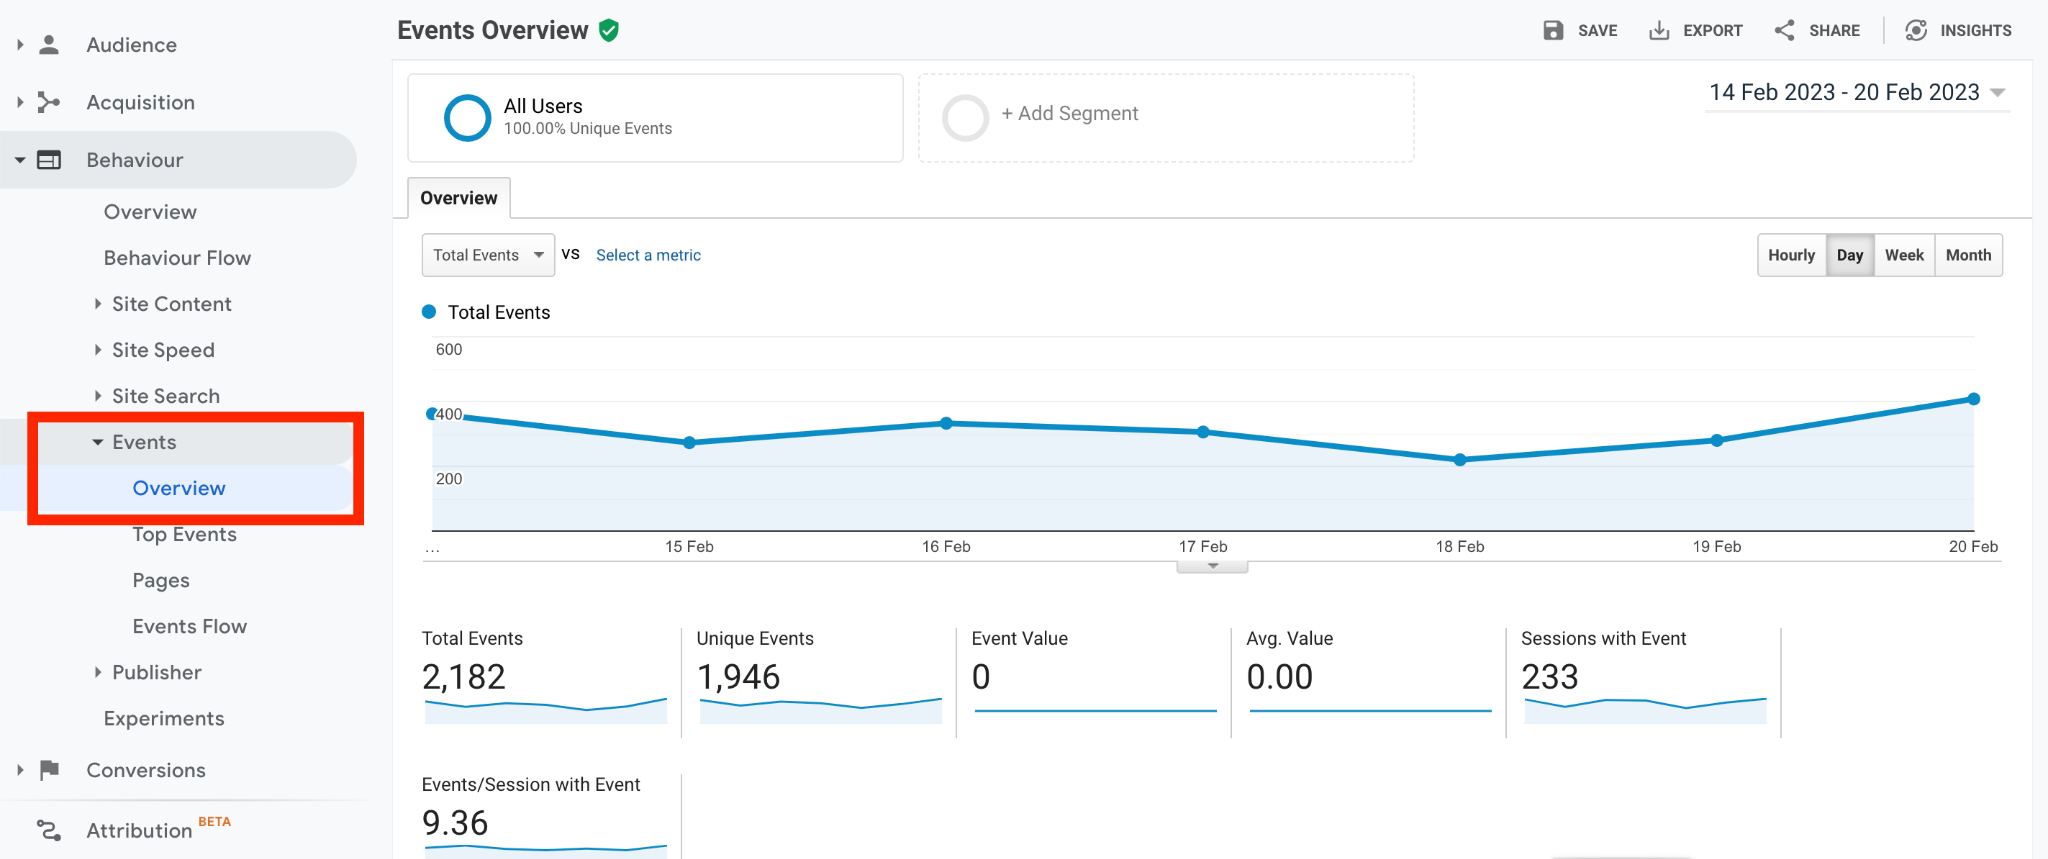This screenshot has width=2048, height=859.
Task: Expand the Publisher section
Action: click(x=156, y=672)
